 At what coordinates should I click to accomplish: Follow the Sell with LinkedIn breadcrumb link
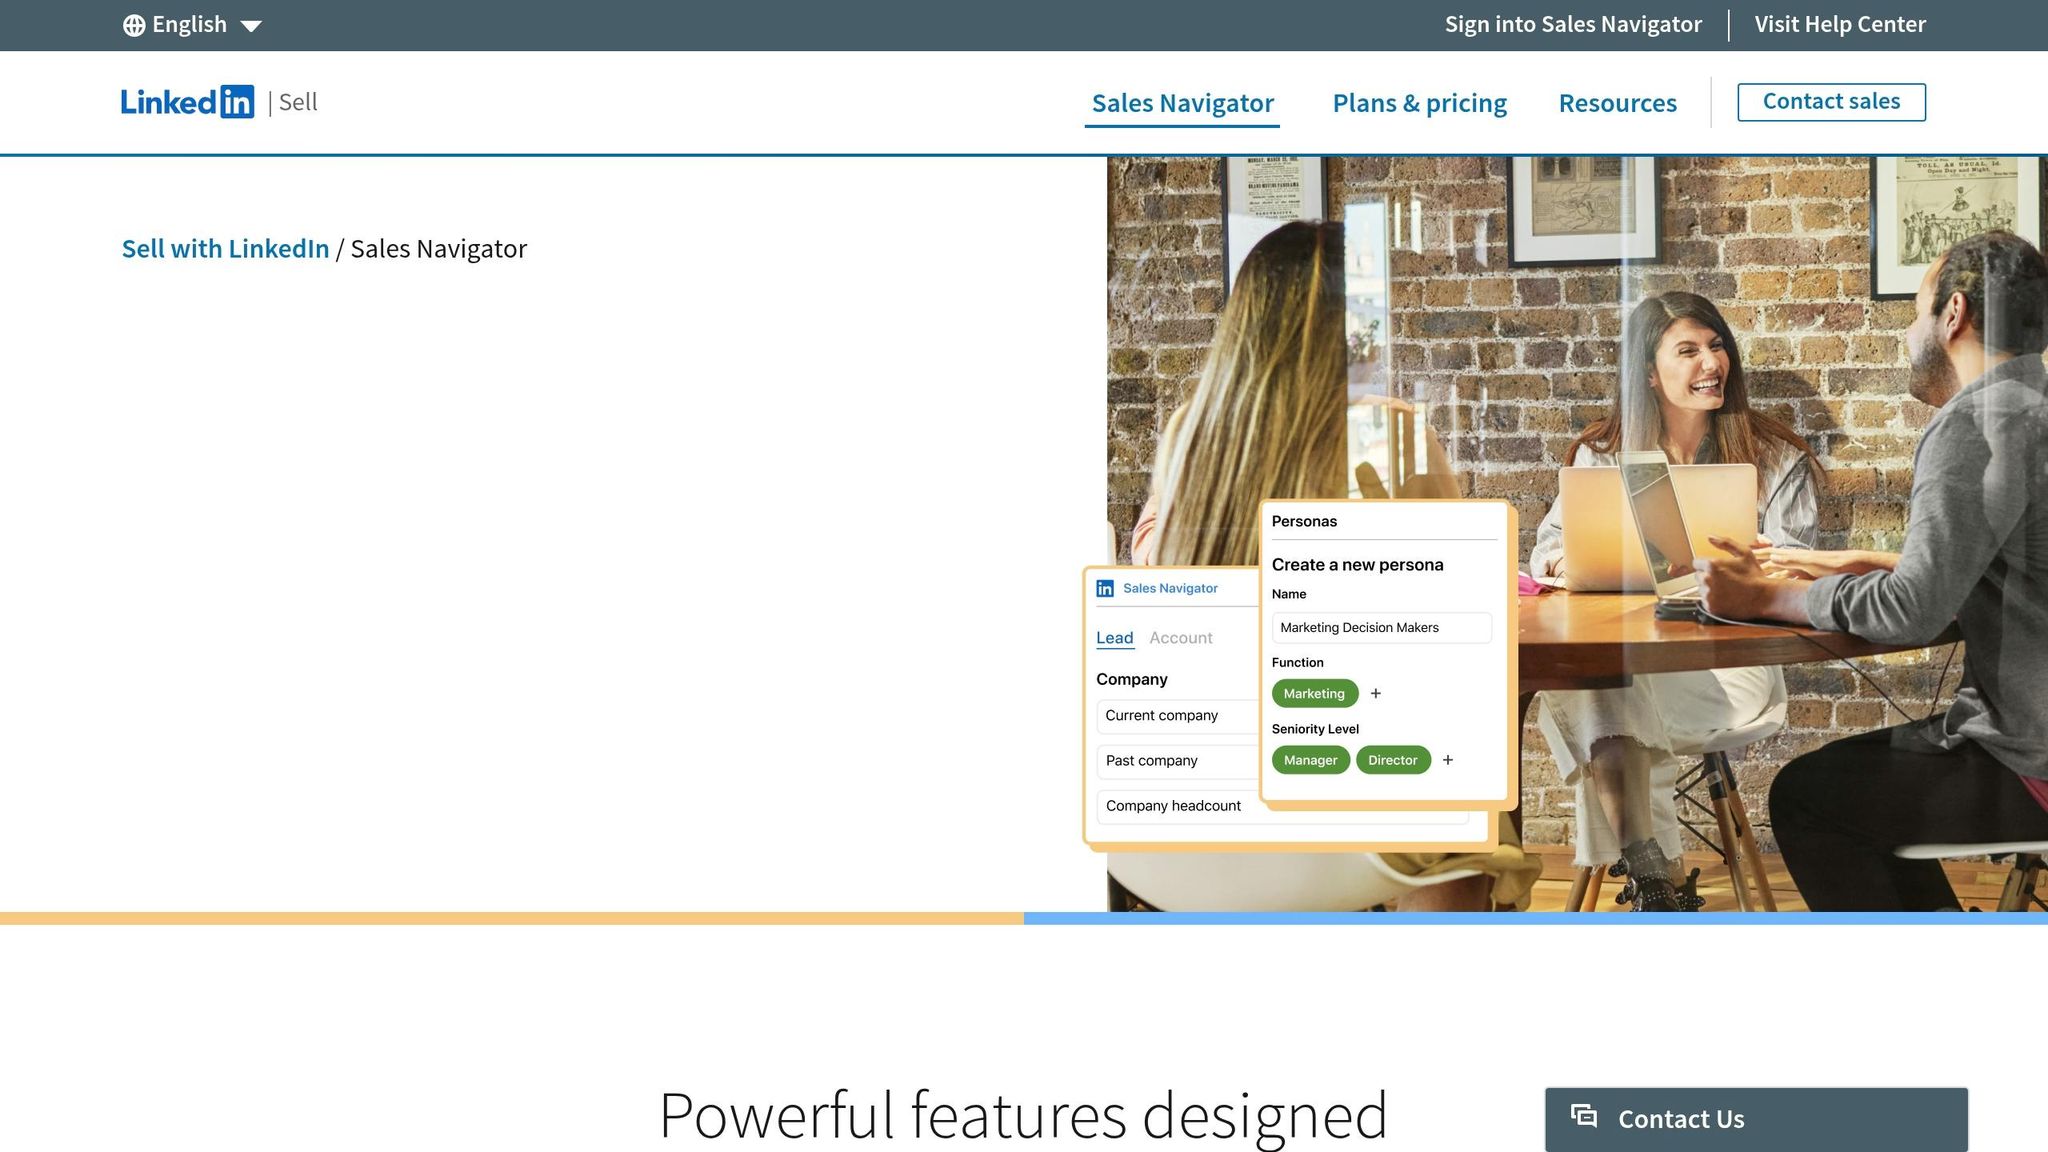click(x=226, y=248)
